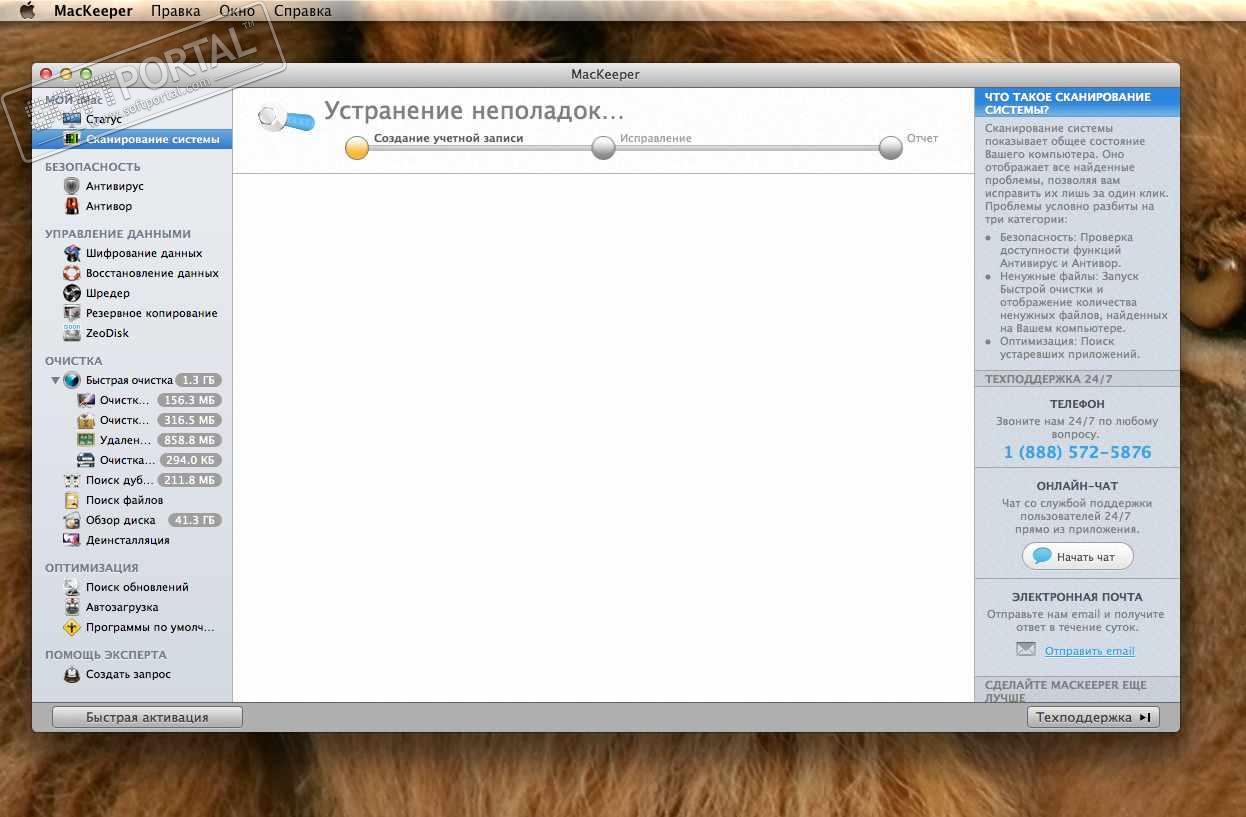Image resolution: width=1246 pixels, height=817 pixels.
Task: Select the Создание учетной записи step marker
Action: pos(357,148)
